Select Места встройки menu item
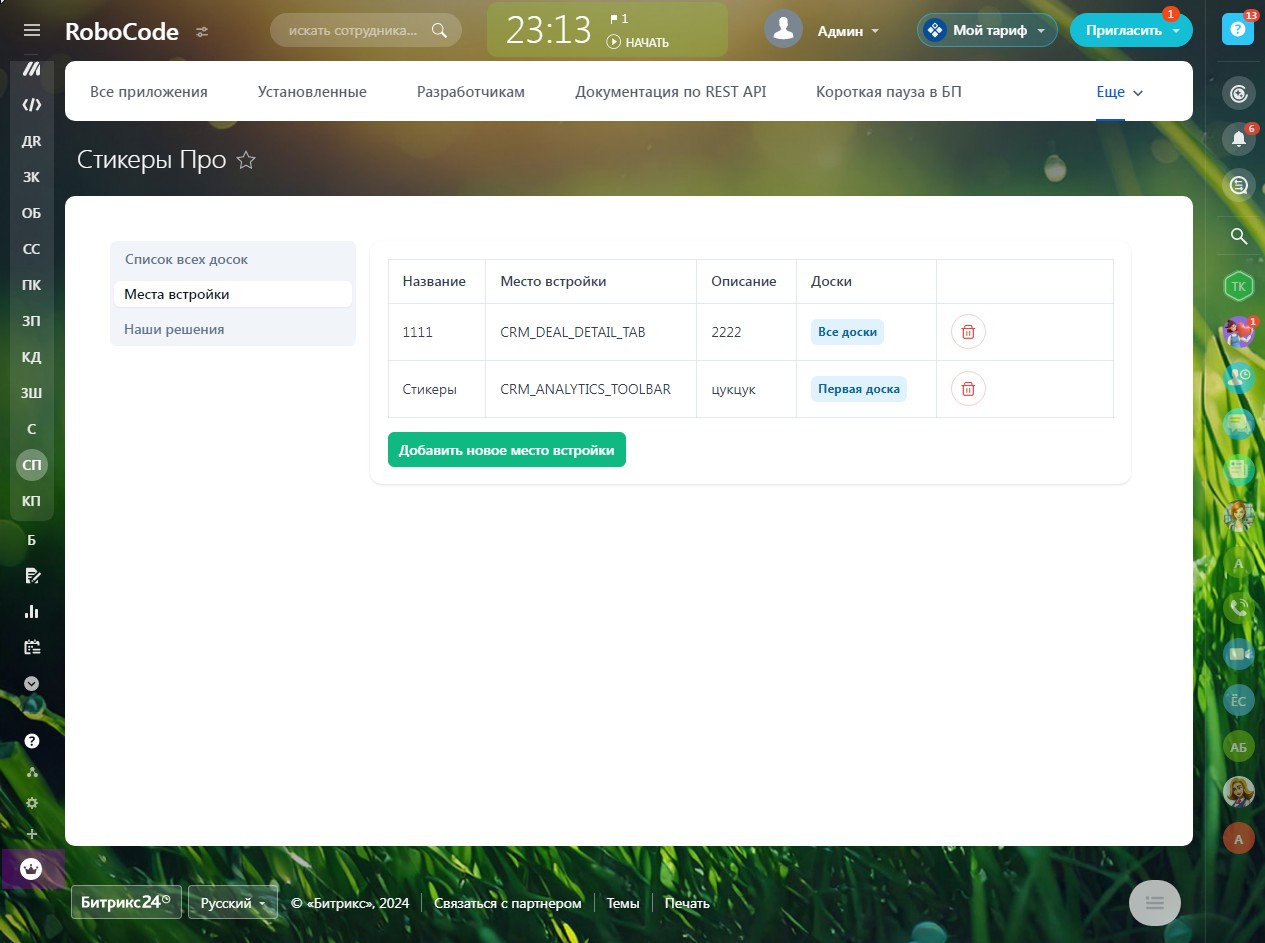 tap(233, 294)
